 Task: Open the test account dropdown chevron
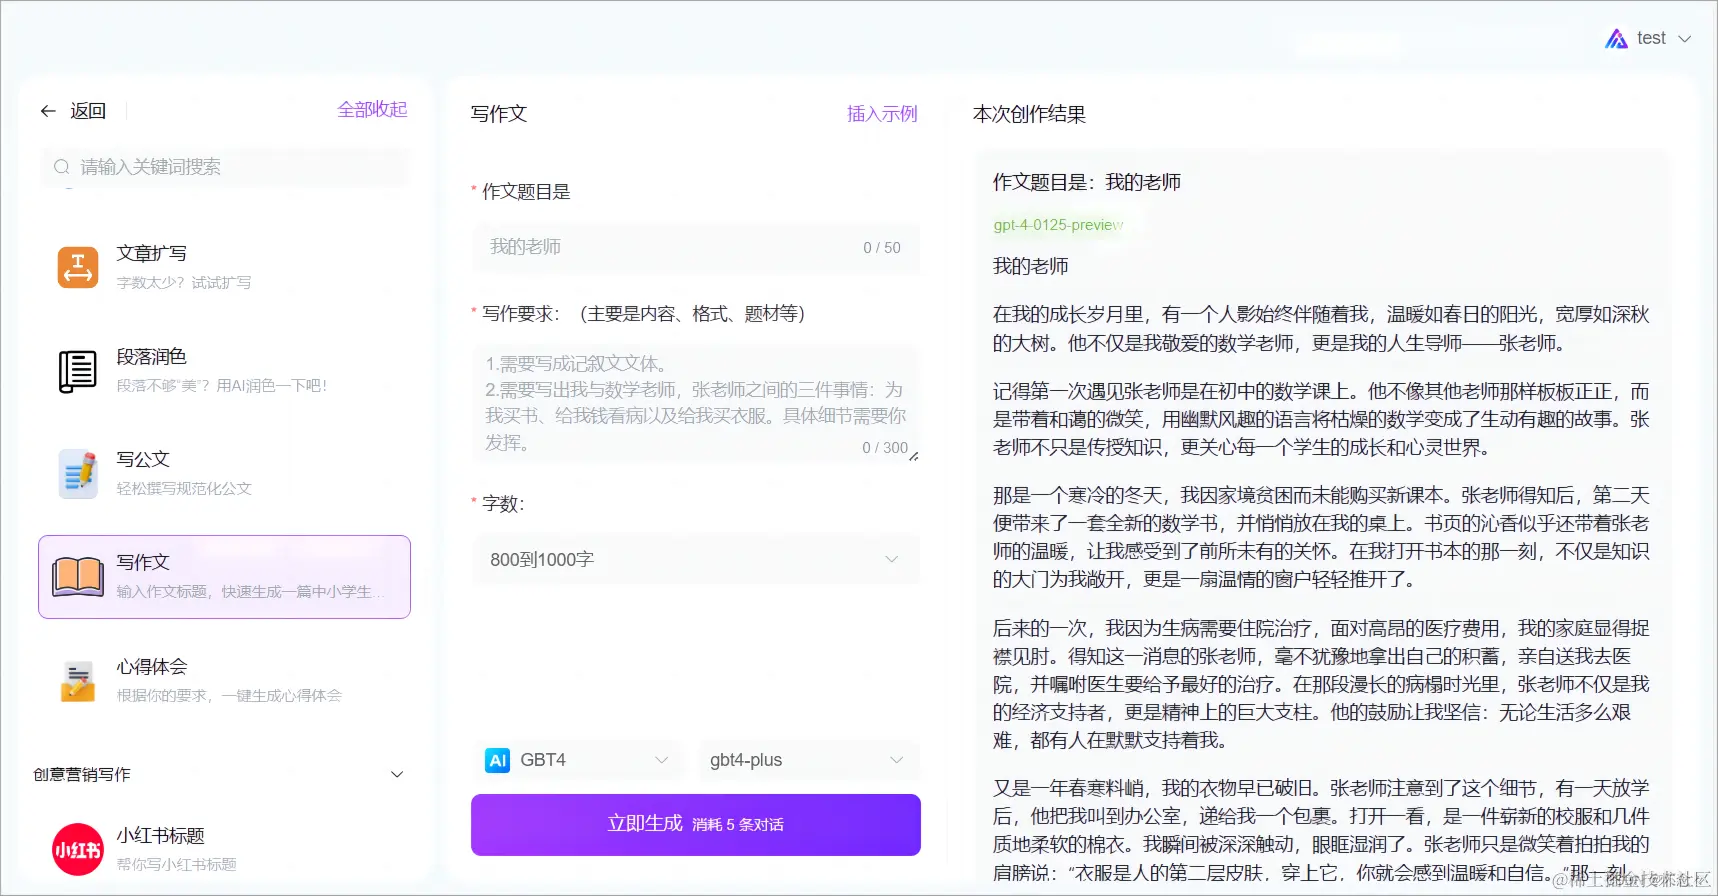pos(1684,39)
